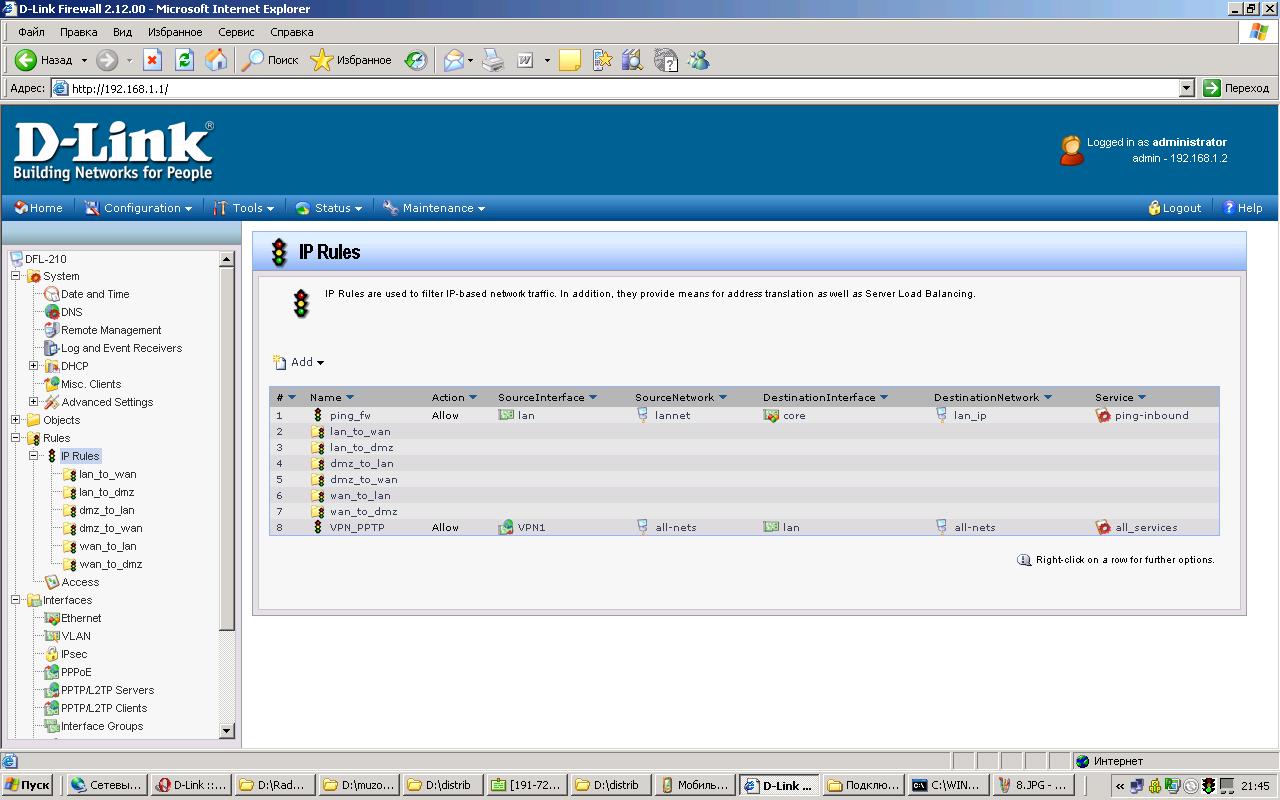Screen dimensions: 1280x800
Task: Open the Избранное favorites panel
Action: (x=351, y=60)
